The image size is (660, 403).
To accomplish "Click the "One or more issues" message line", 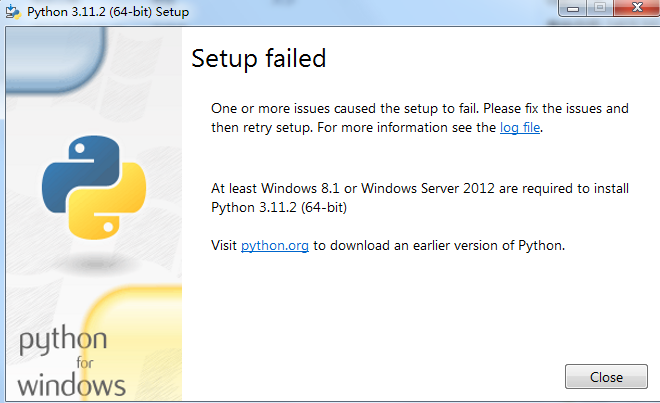I will pyautogui.click(x=419, y=107).
